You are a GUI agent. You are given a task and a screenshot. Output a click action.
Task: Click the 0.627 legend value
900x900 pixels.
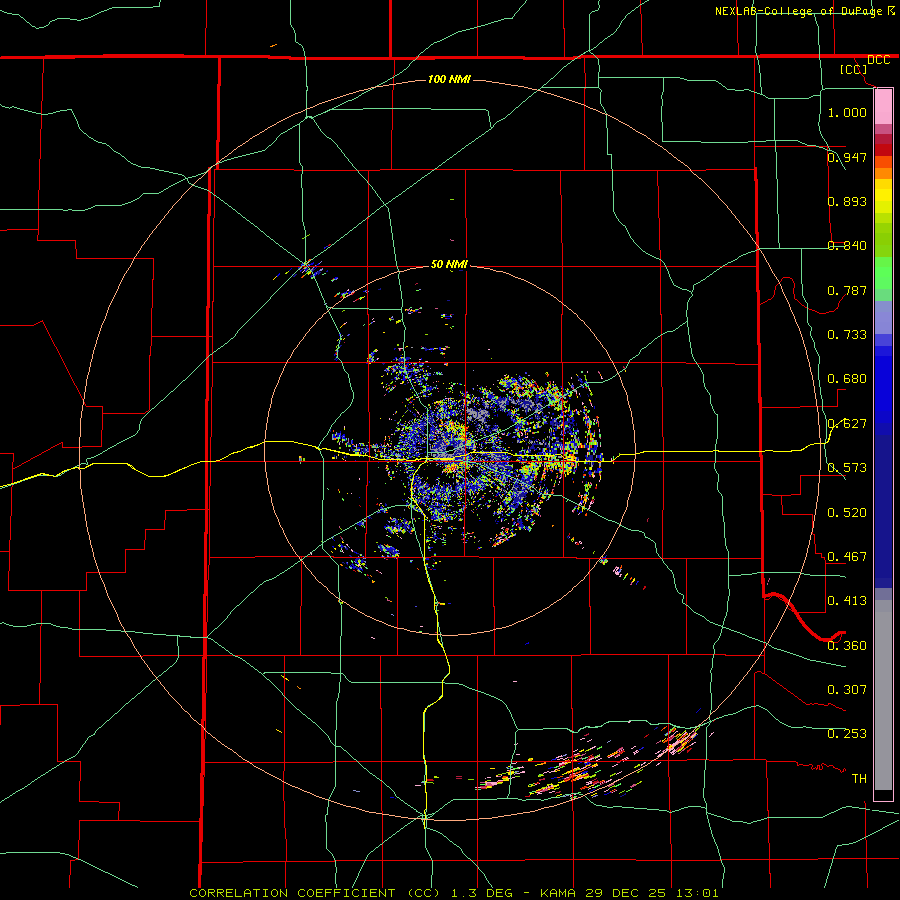point(847,424)
